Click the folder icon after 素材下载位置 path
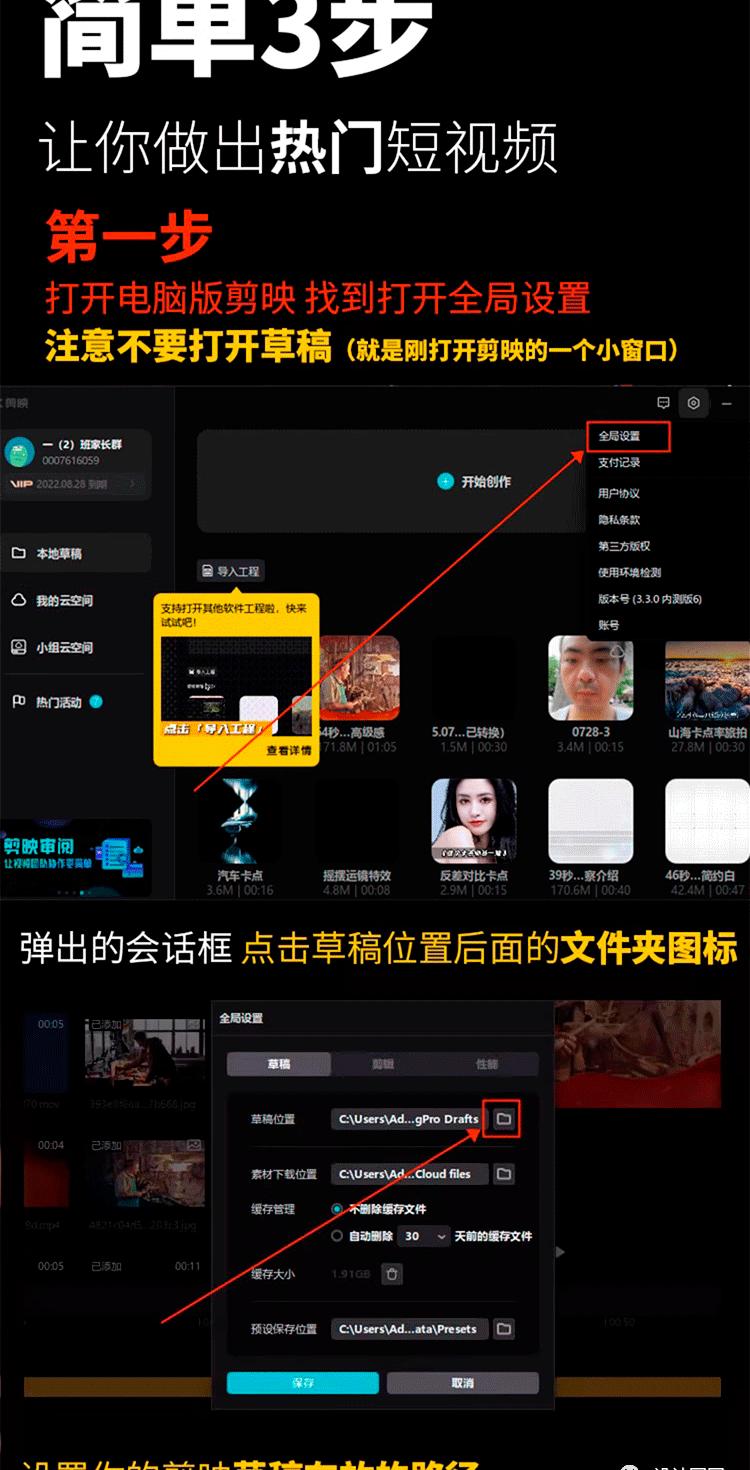 pos(504,1174)
